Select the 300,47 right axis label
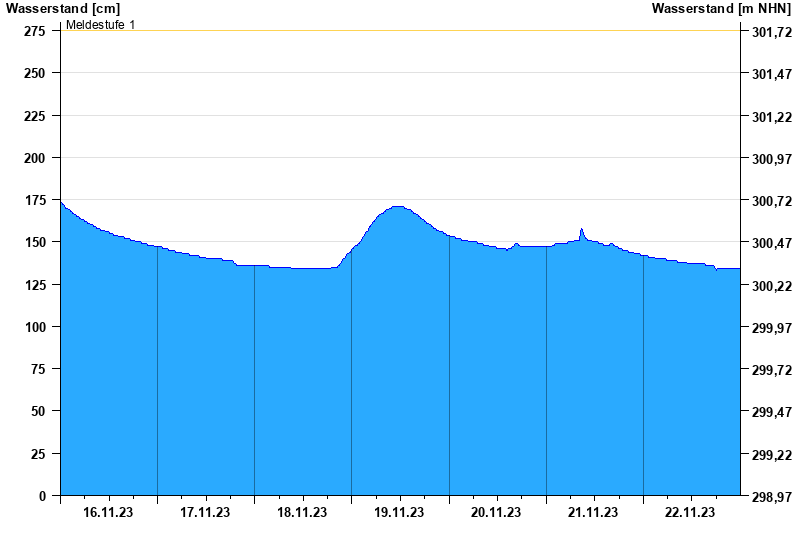The height and width of the screenshot is (550, 800). coord(770,244)
